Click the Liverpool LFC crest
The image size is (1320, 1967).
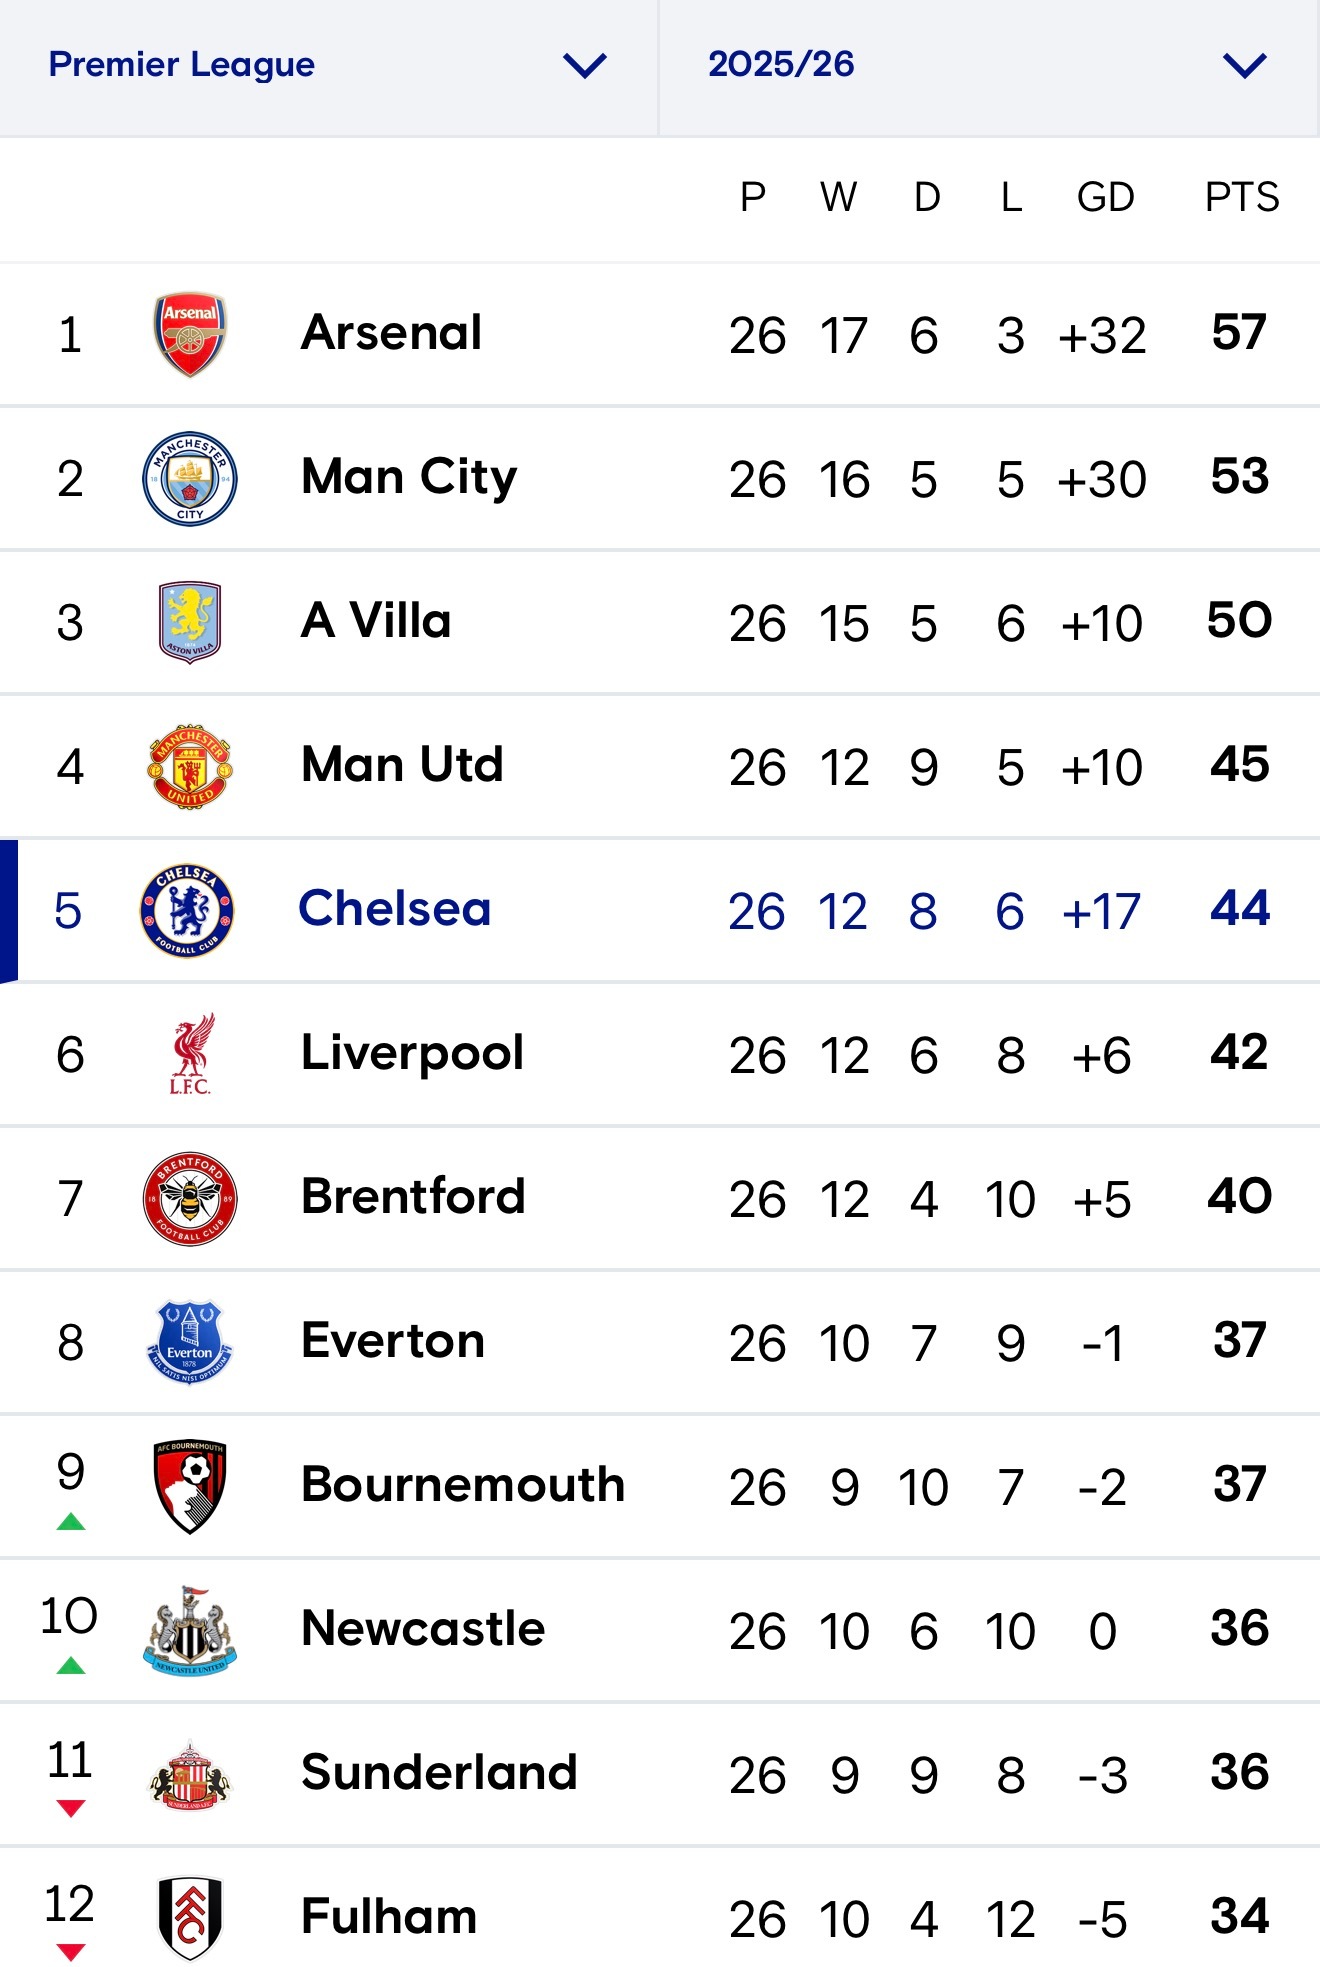pyautogui.click(x=190, y=1054)
